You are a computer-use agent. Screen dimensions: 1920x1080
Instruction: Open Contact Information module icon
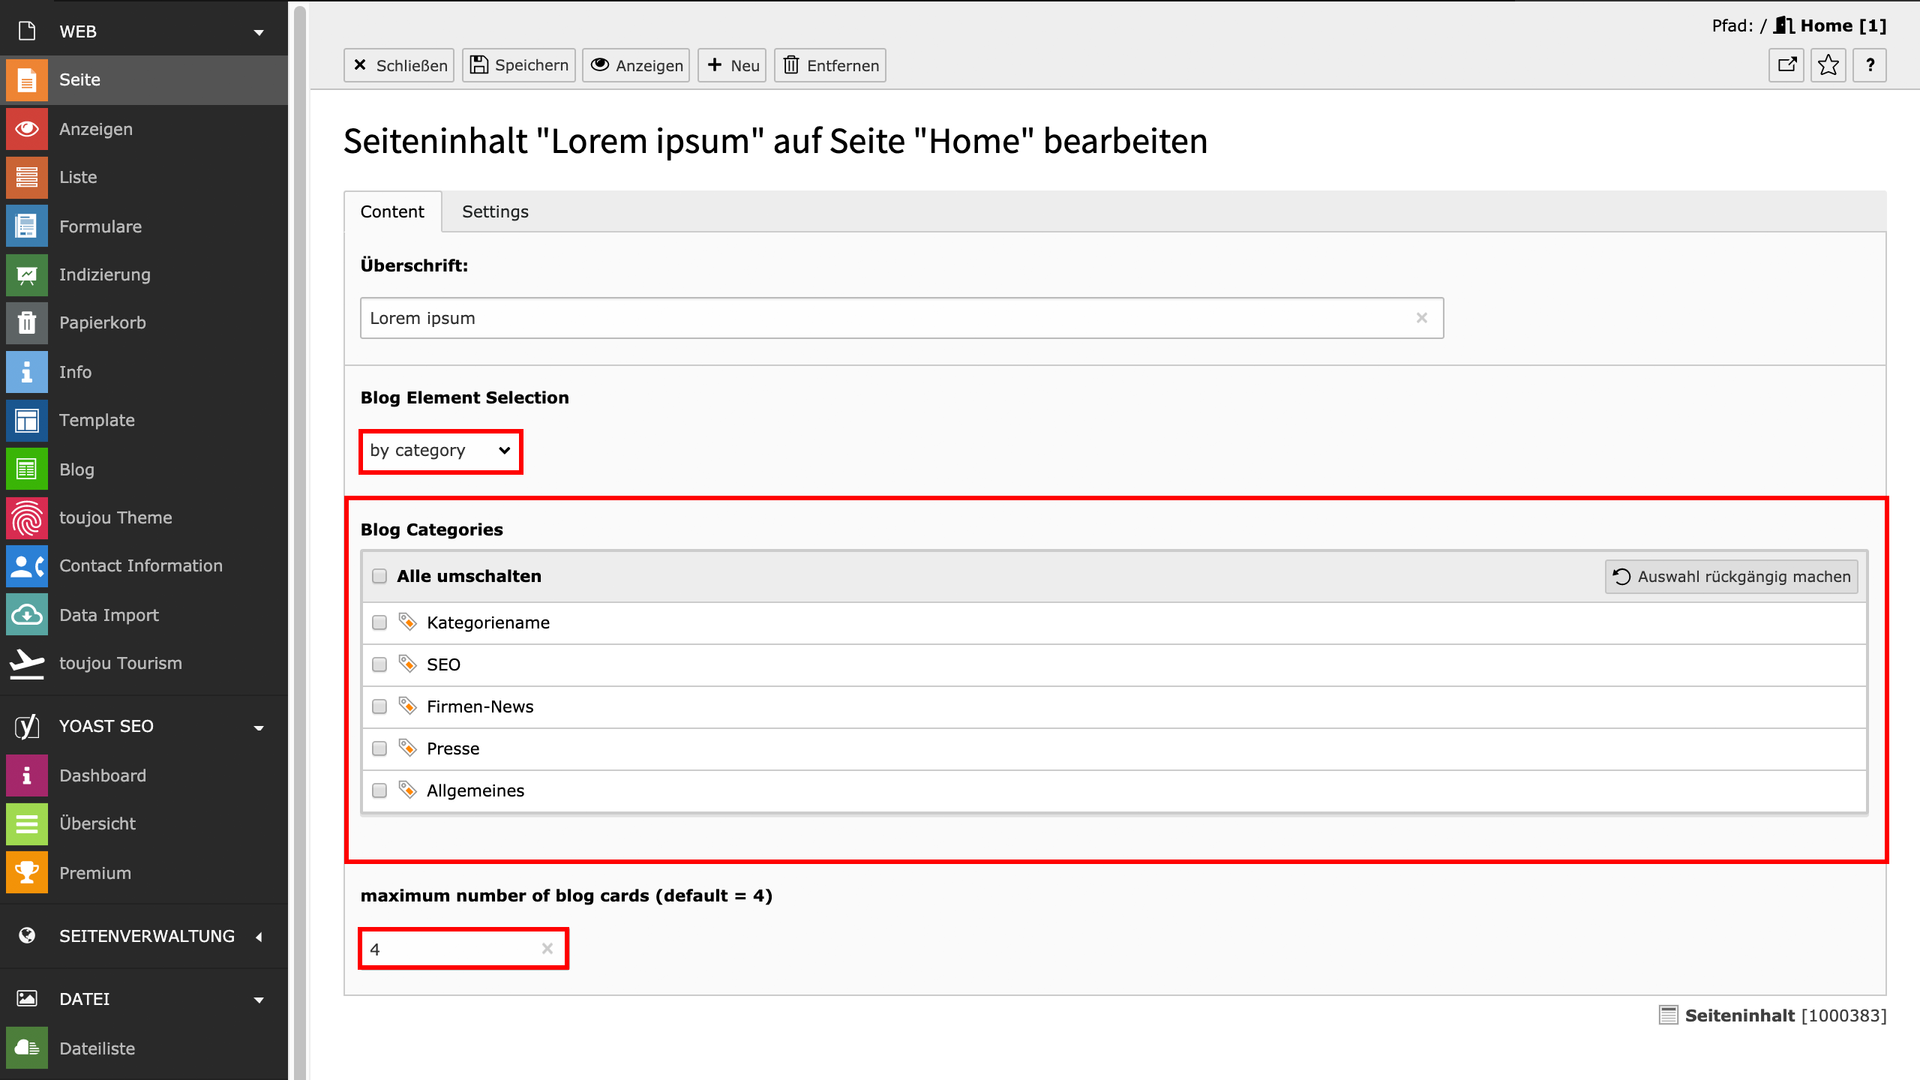27,566
